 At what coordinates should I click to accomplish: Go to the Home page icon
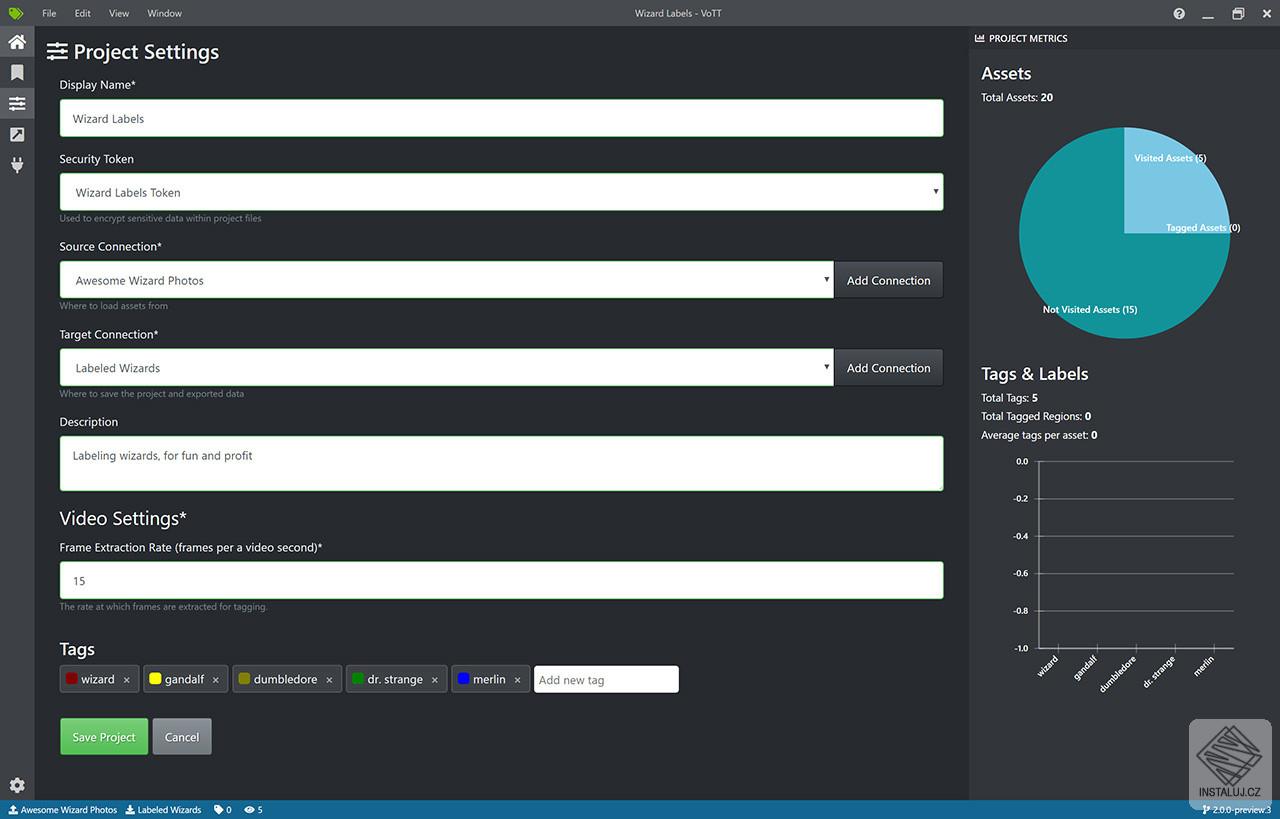17,42
